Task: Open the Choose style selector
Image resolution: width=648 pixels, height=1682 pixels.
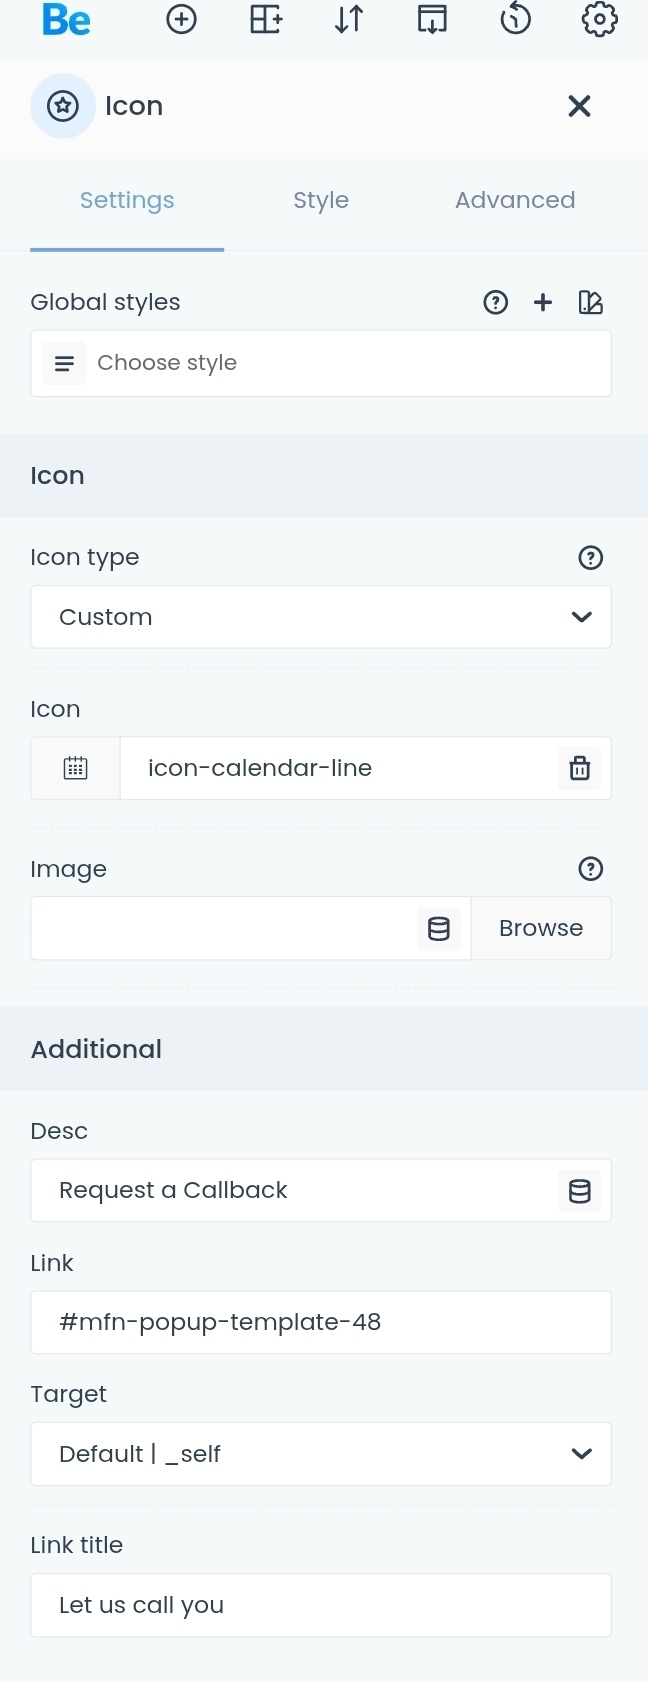Action: click(321, 363)
